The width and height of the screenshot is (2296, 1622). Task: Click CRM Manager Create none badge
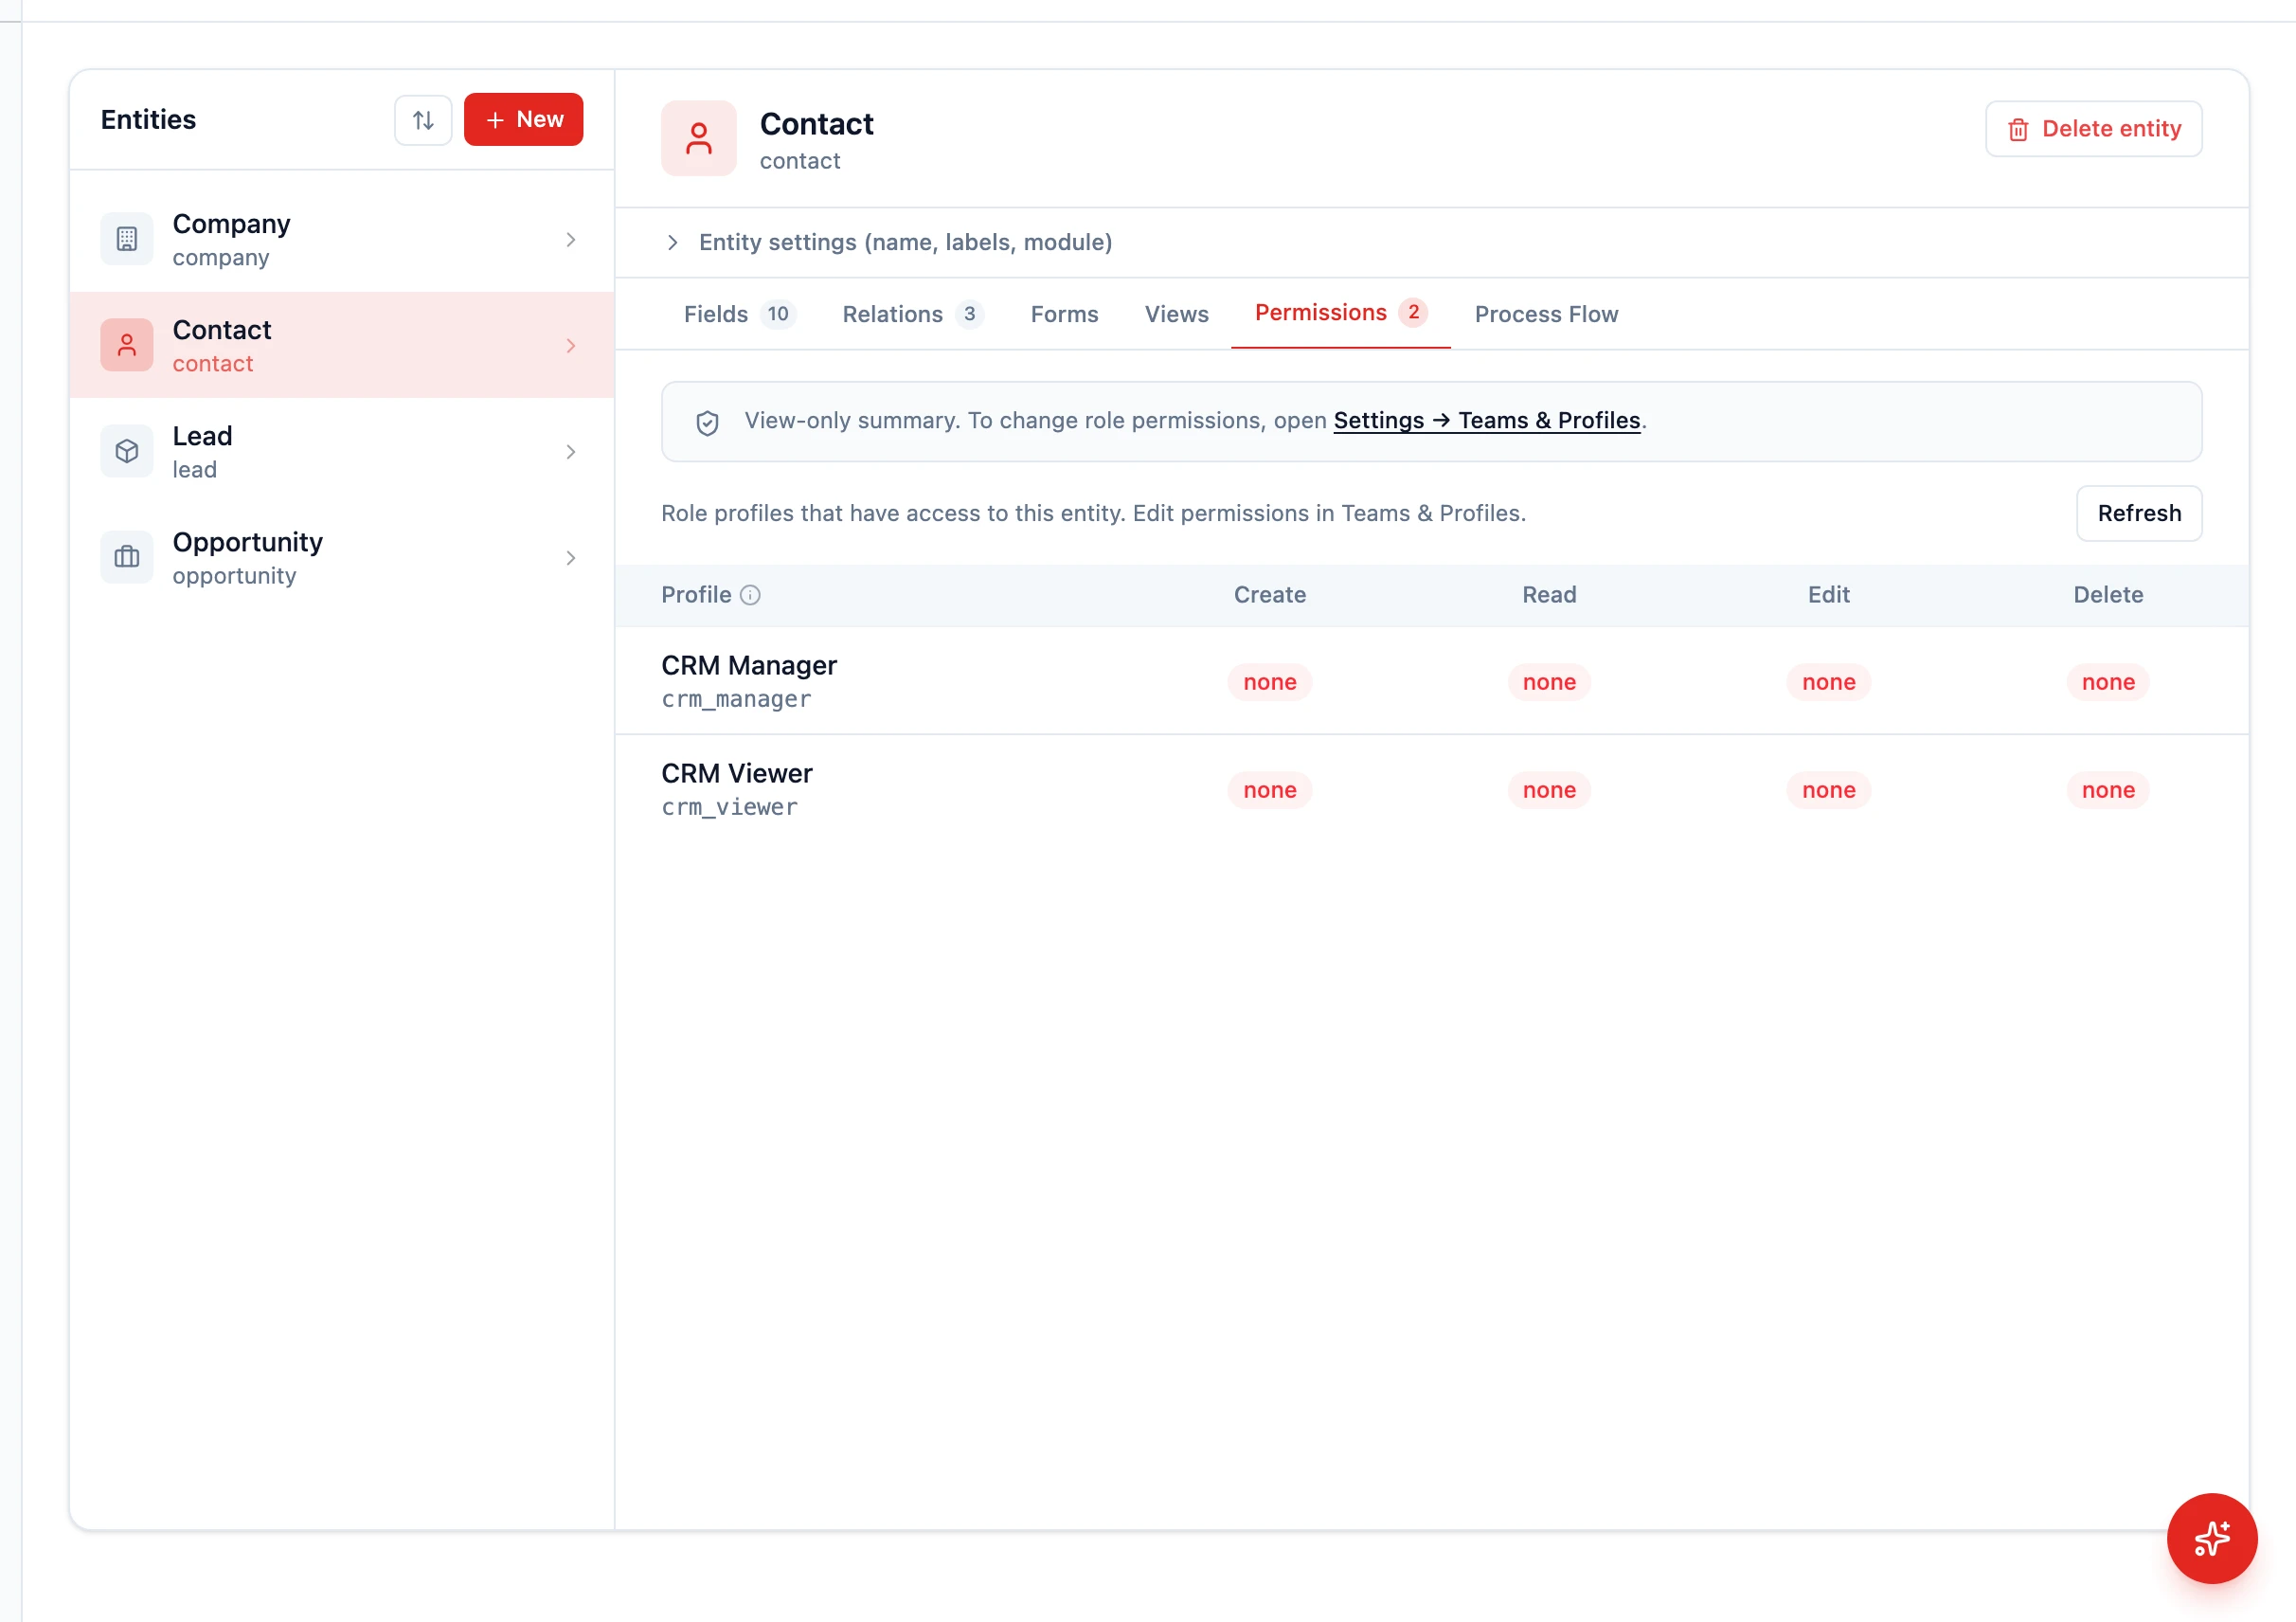(x=1270, y=682)
